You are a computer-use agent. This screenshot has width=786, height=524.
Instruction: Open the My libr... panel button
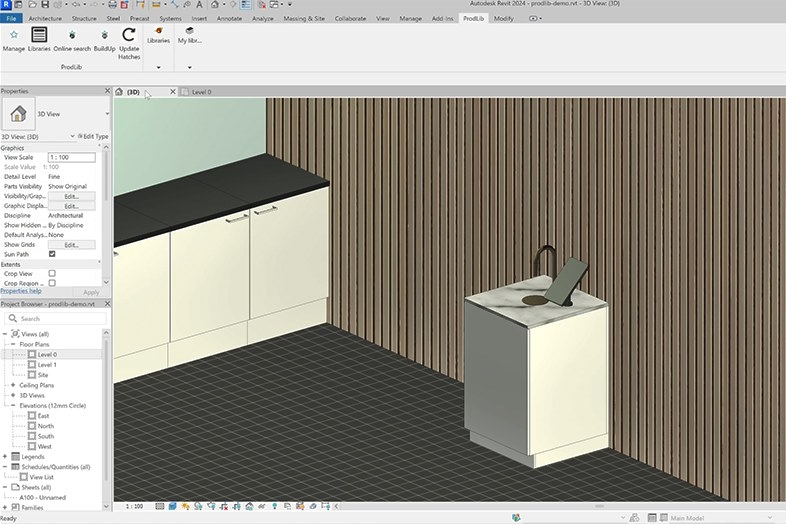189,35
